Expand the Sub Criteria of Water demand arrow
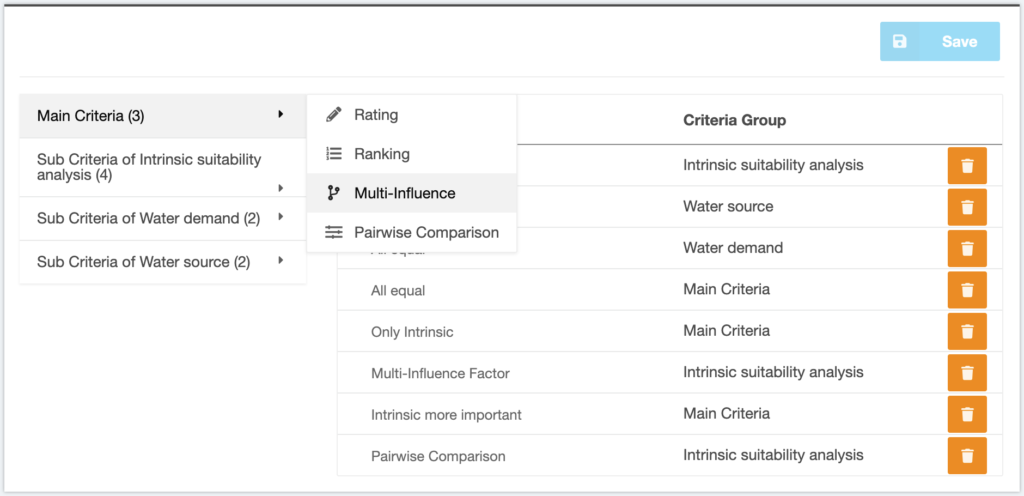Screen dimensions: 1024x496 click(x=281, y=217)
